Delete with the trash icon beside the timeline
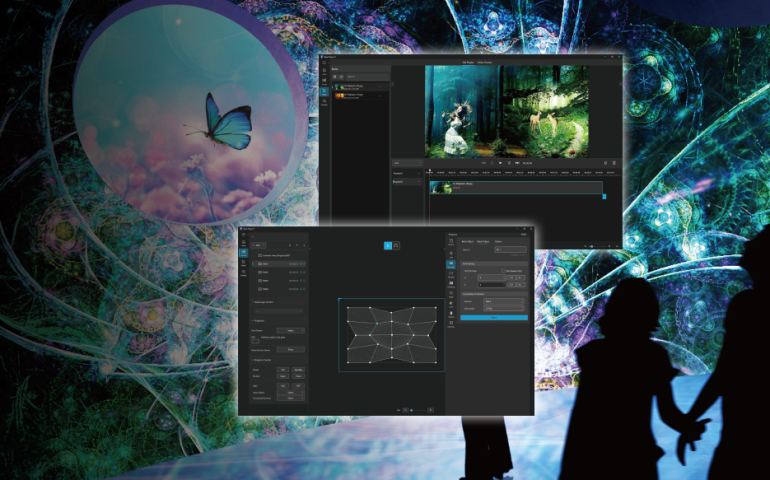This screenshot has width=770, height=480. coord(614,163)
